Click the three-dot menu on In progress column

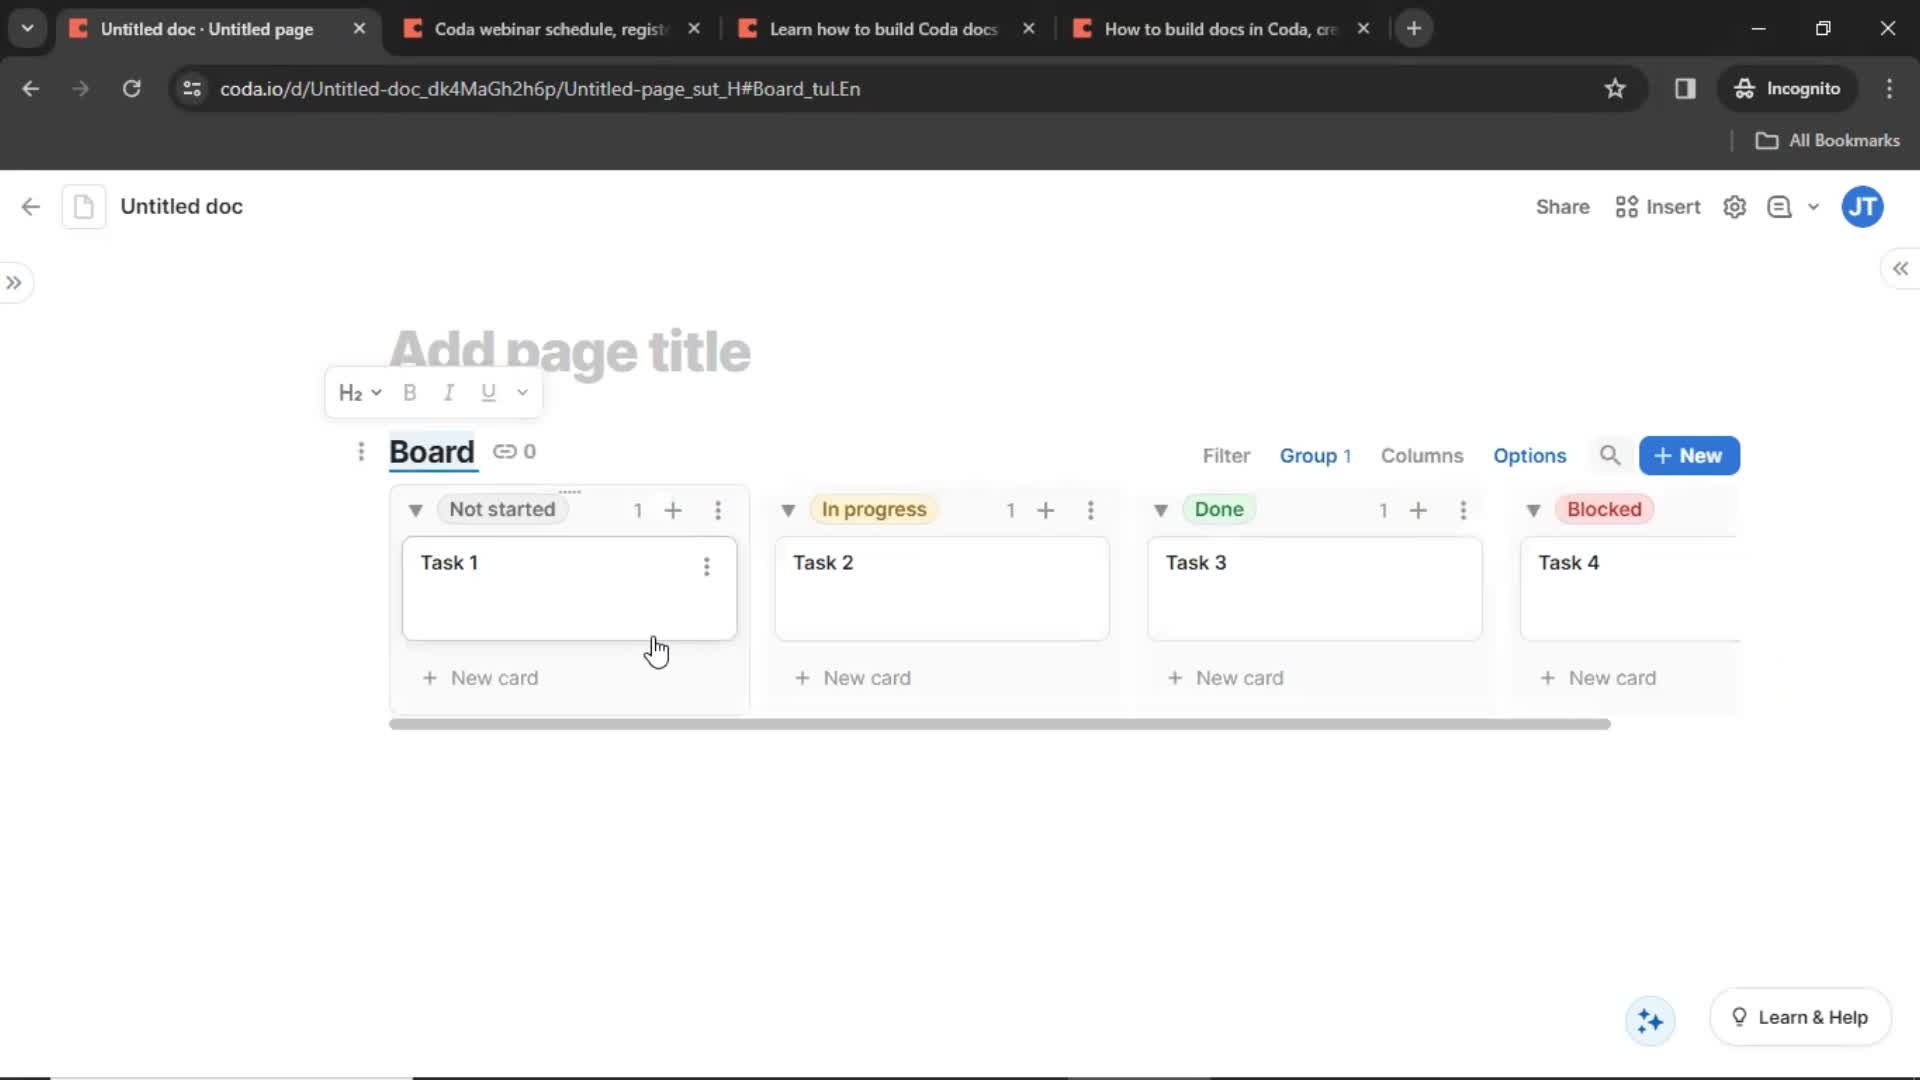click(1092, 509)
